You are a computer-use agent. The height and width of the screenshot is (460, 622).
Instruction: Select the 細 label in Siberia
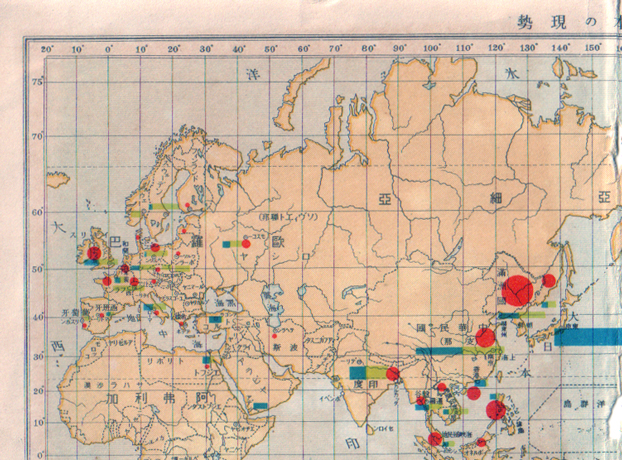tap(494, 199)
